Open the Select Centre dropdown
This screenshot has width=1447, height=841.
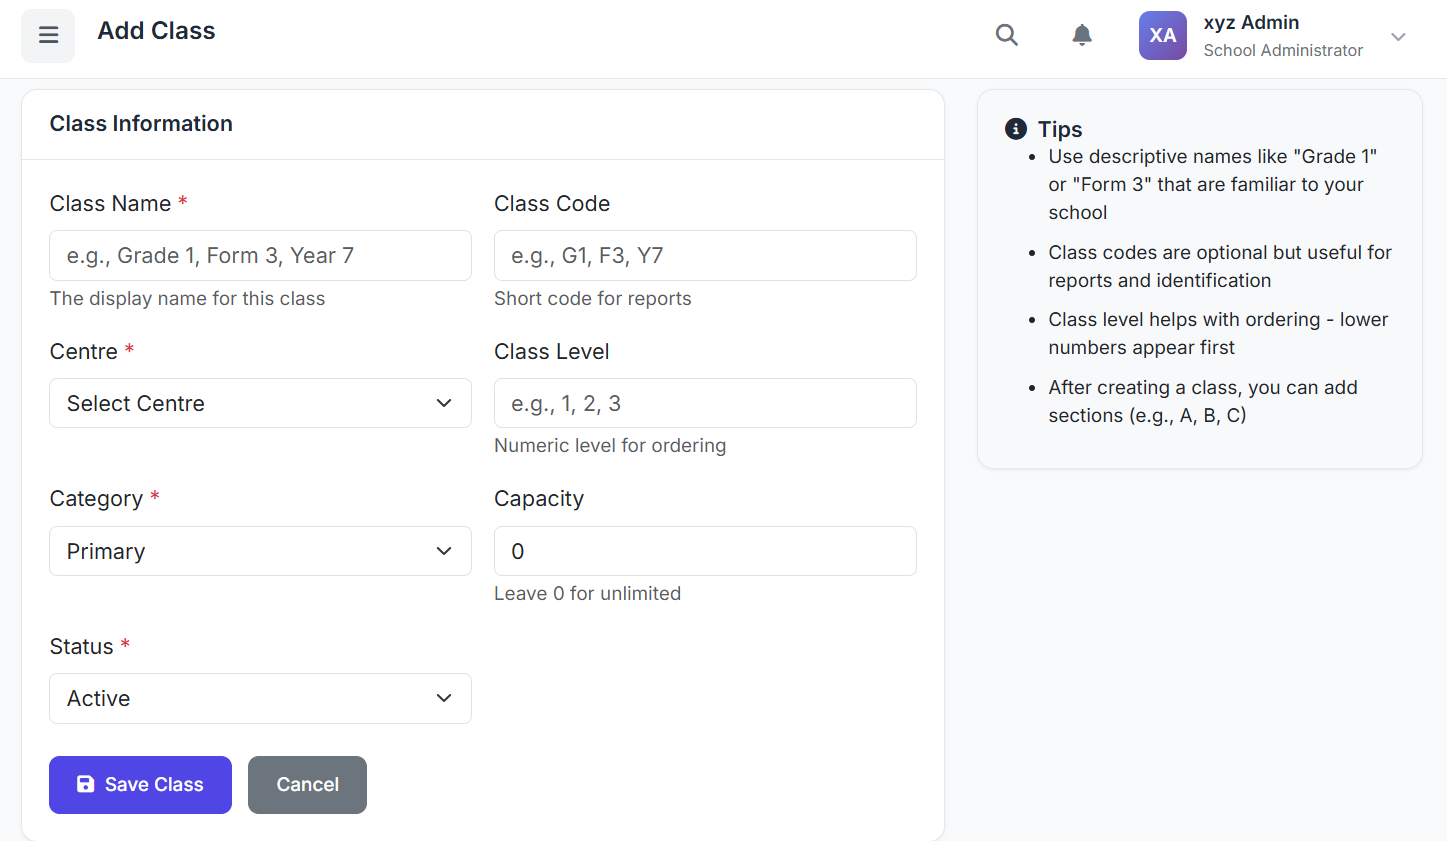260,403
